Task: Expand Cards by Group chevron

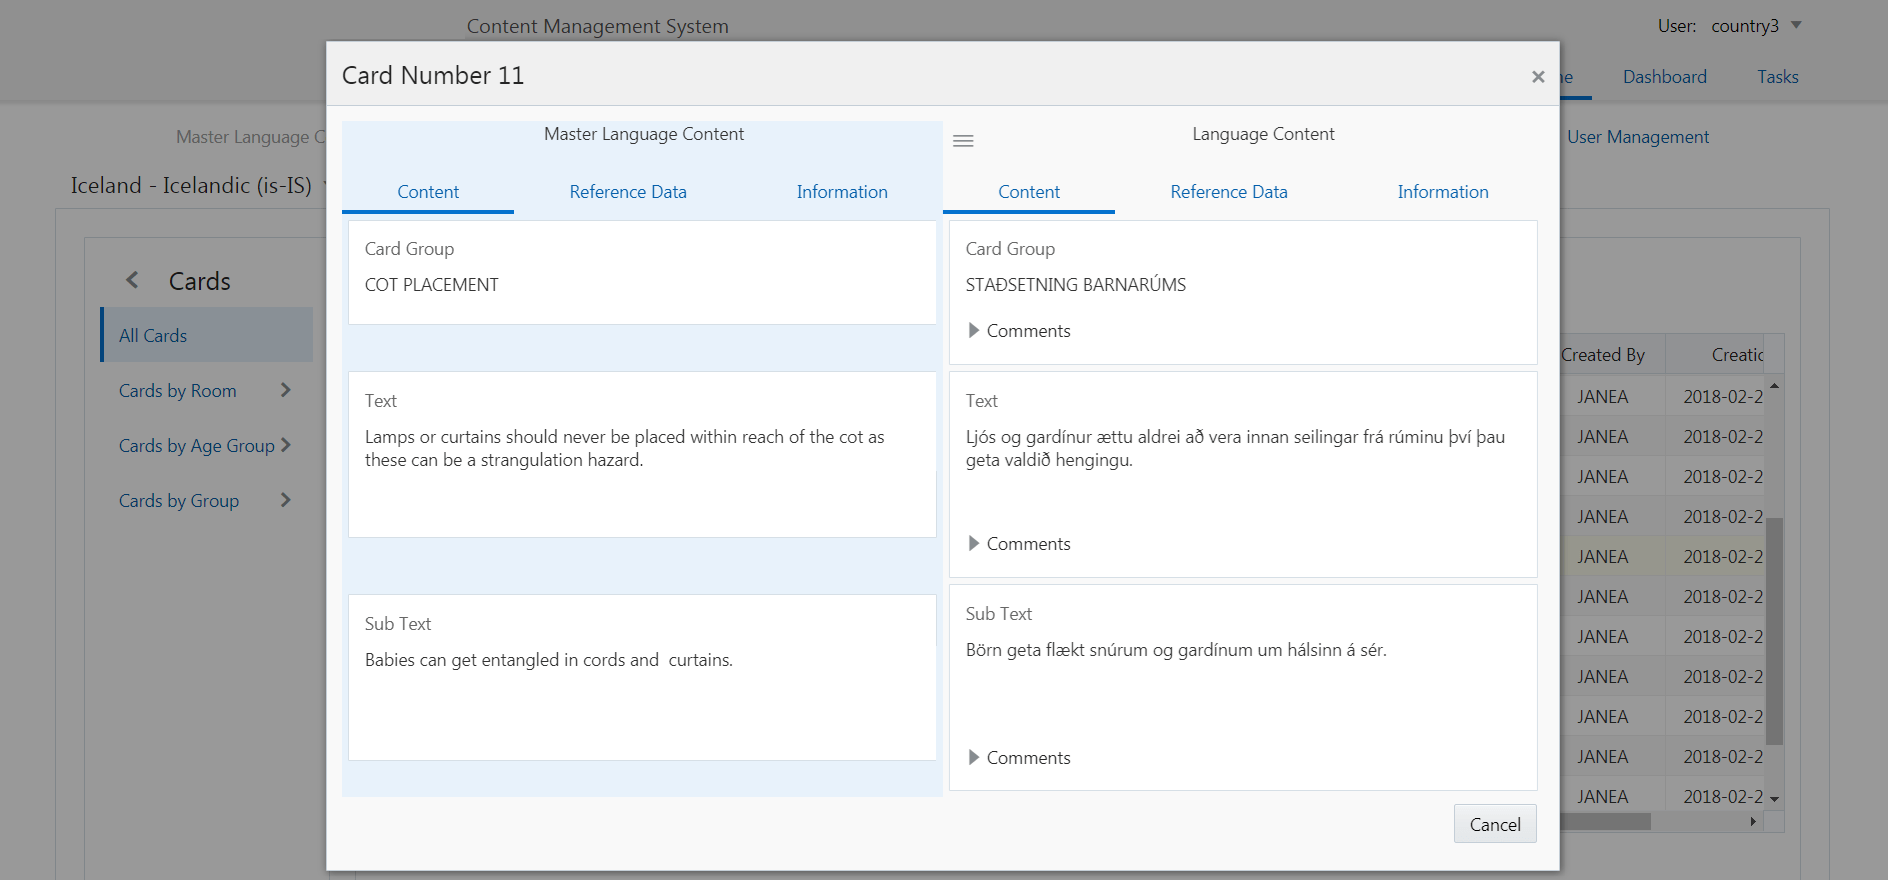Action: (286, 500)
